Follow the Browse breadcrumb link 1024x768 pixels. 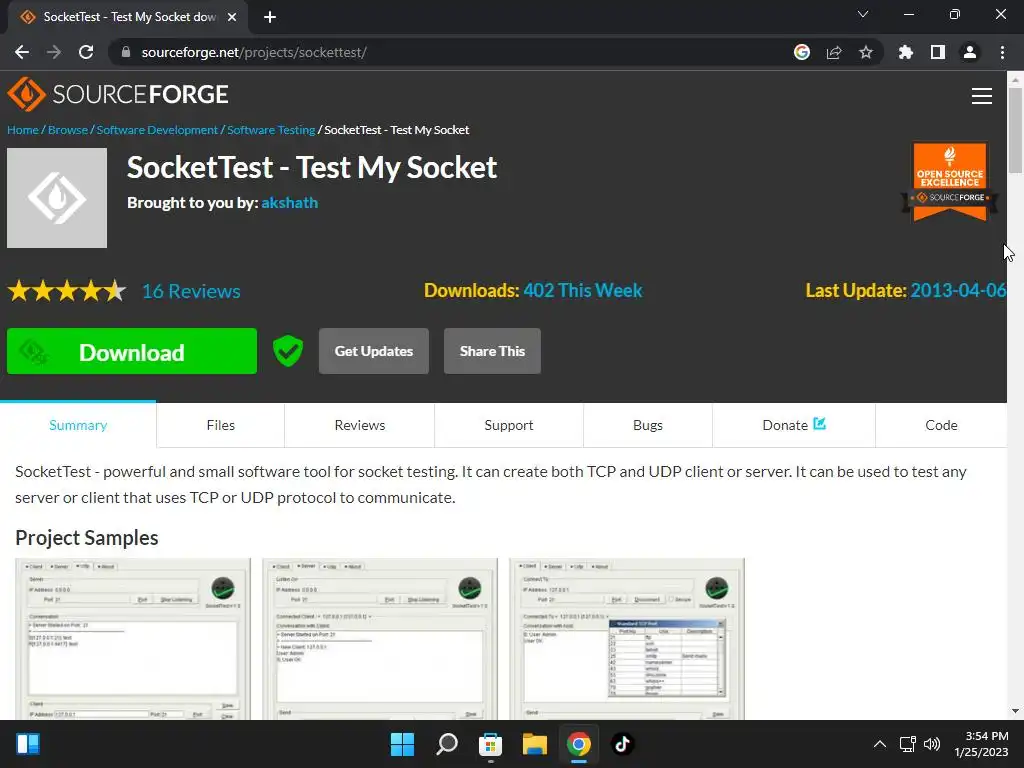pyautogui.click(x=68, y=130)
